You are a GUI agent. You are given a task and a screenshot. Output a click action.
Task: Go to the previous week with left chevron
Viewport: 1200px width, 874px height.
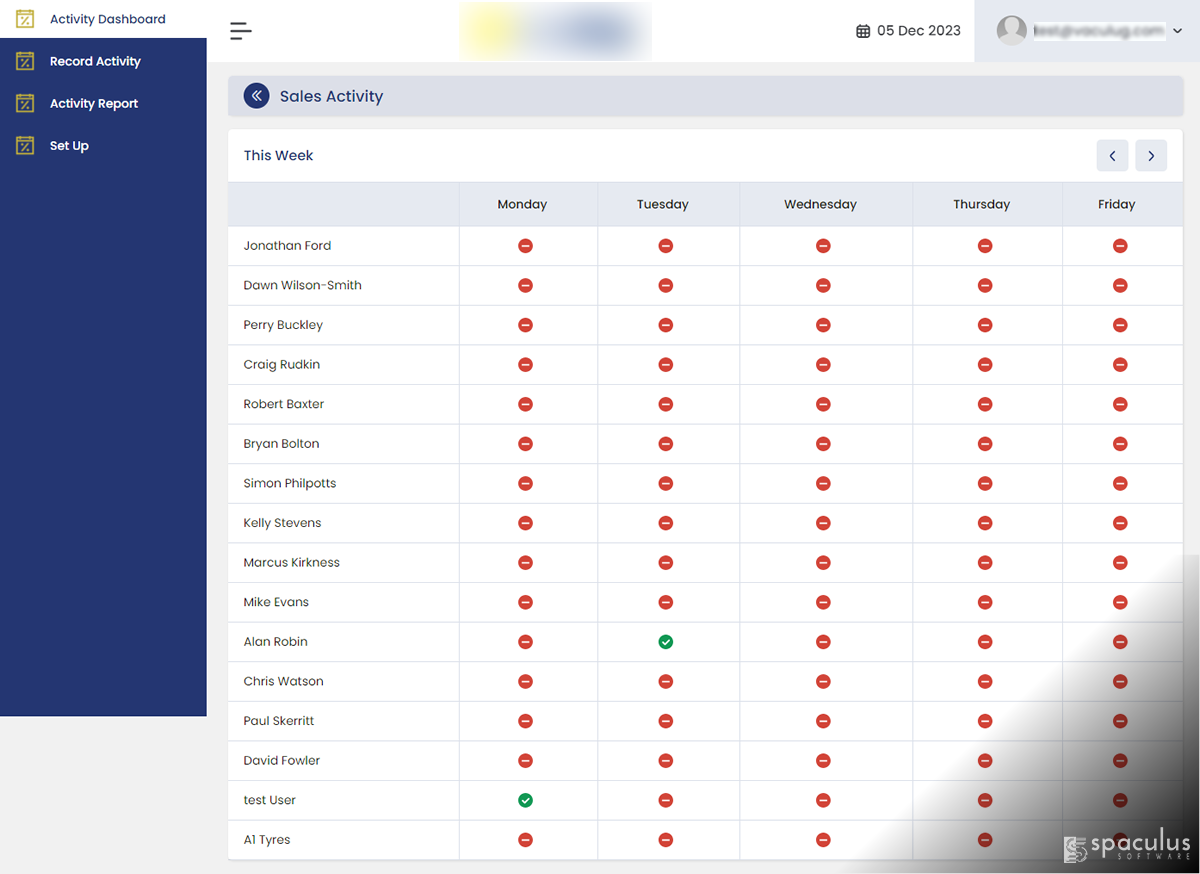pyautogui.click(x=1112, y=156)
